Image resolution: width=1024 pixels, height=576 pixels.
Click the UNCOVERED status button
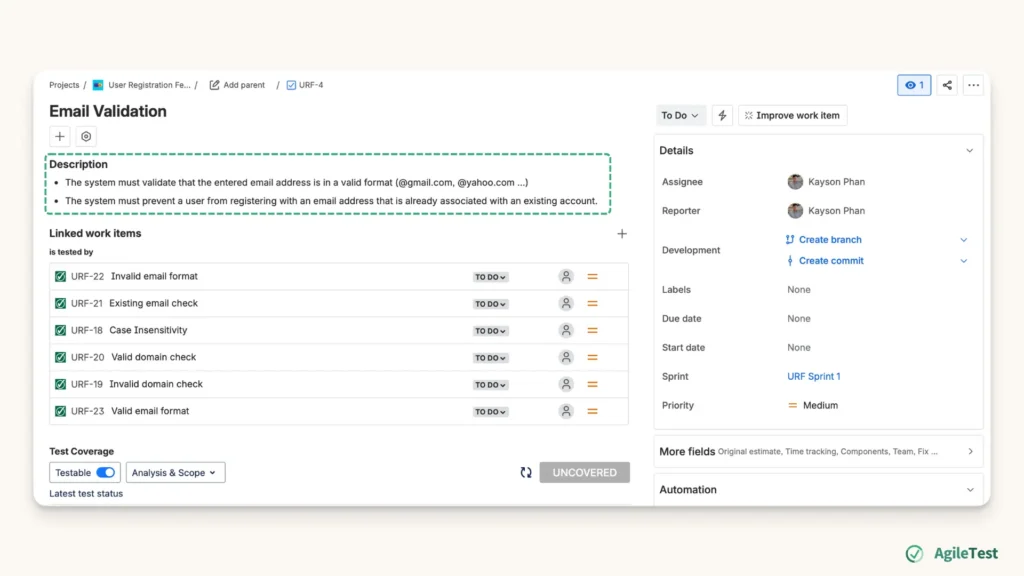(x=584, y=472)
